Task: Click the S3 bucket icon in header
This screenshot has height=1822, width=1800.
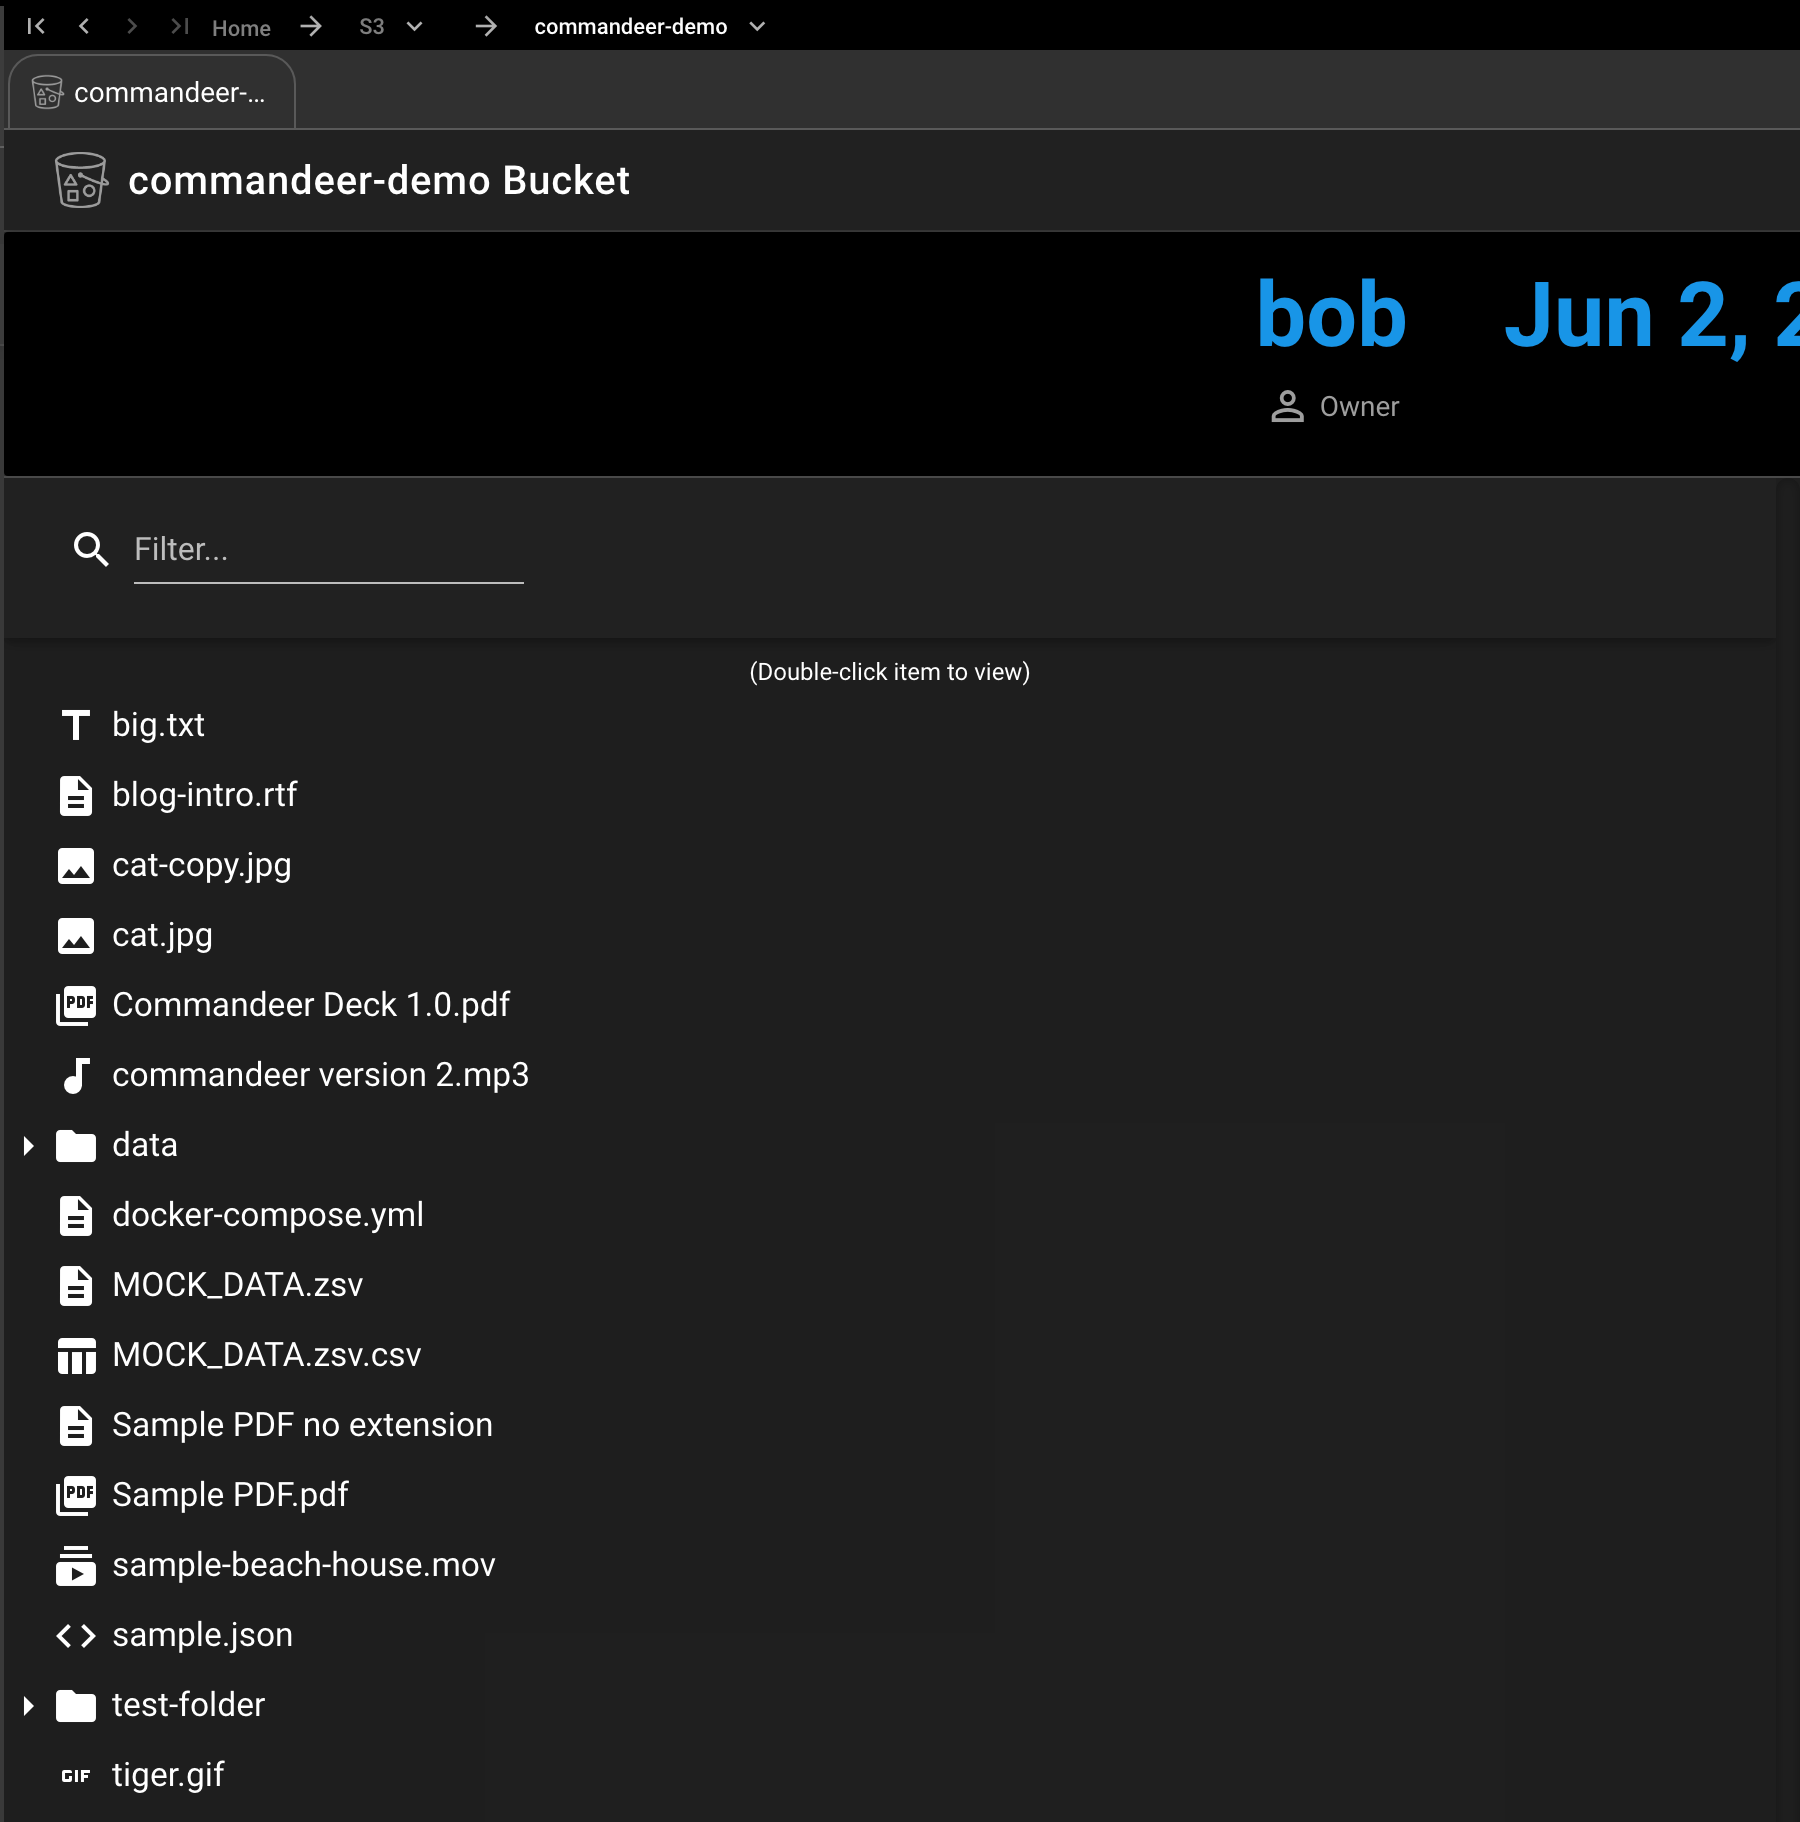Action: (x=80, y=180)
